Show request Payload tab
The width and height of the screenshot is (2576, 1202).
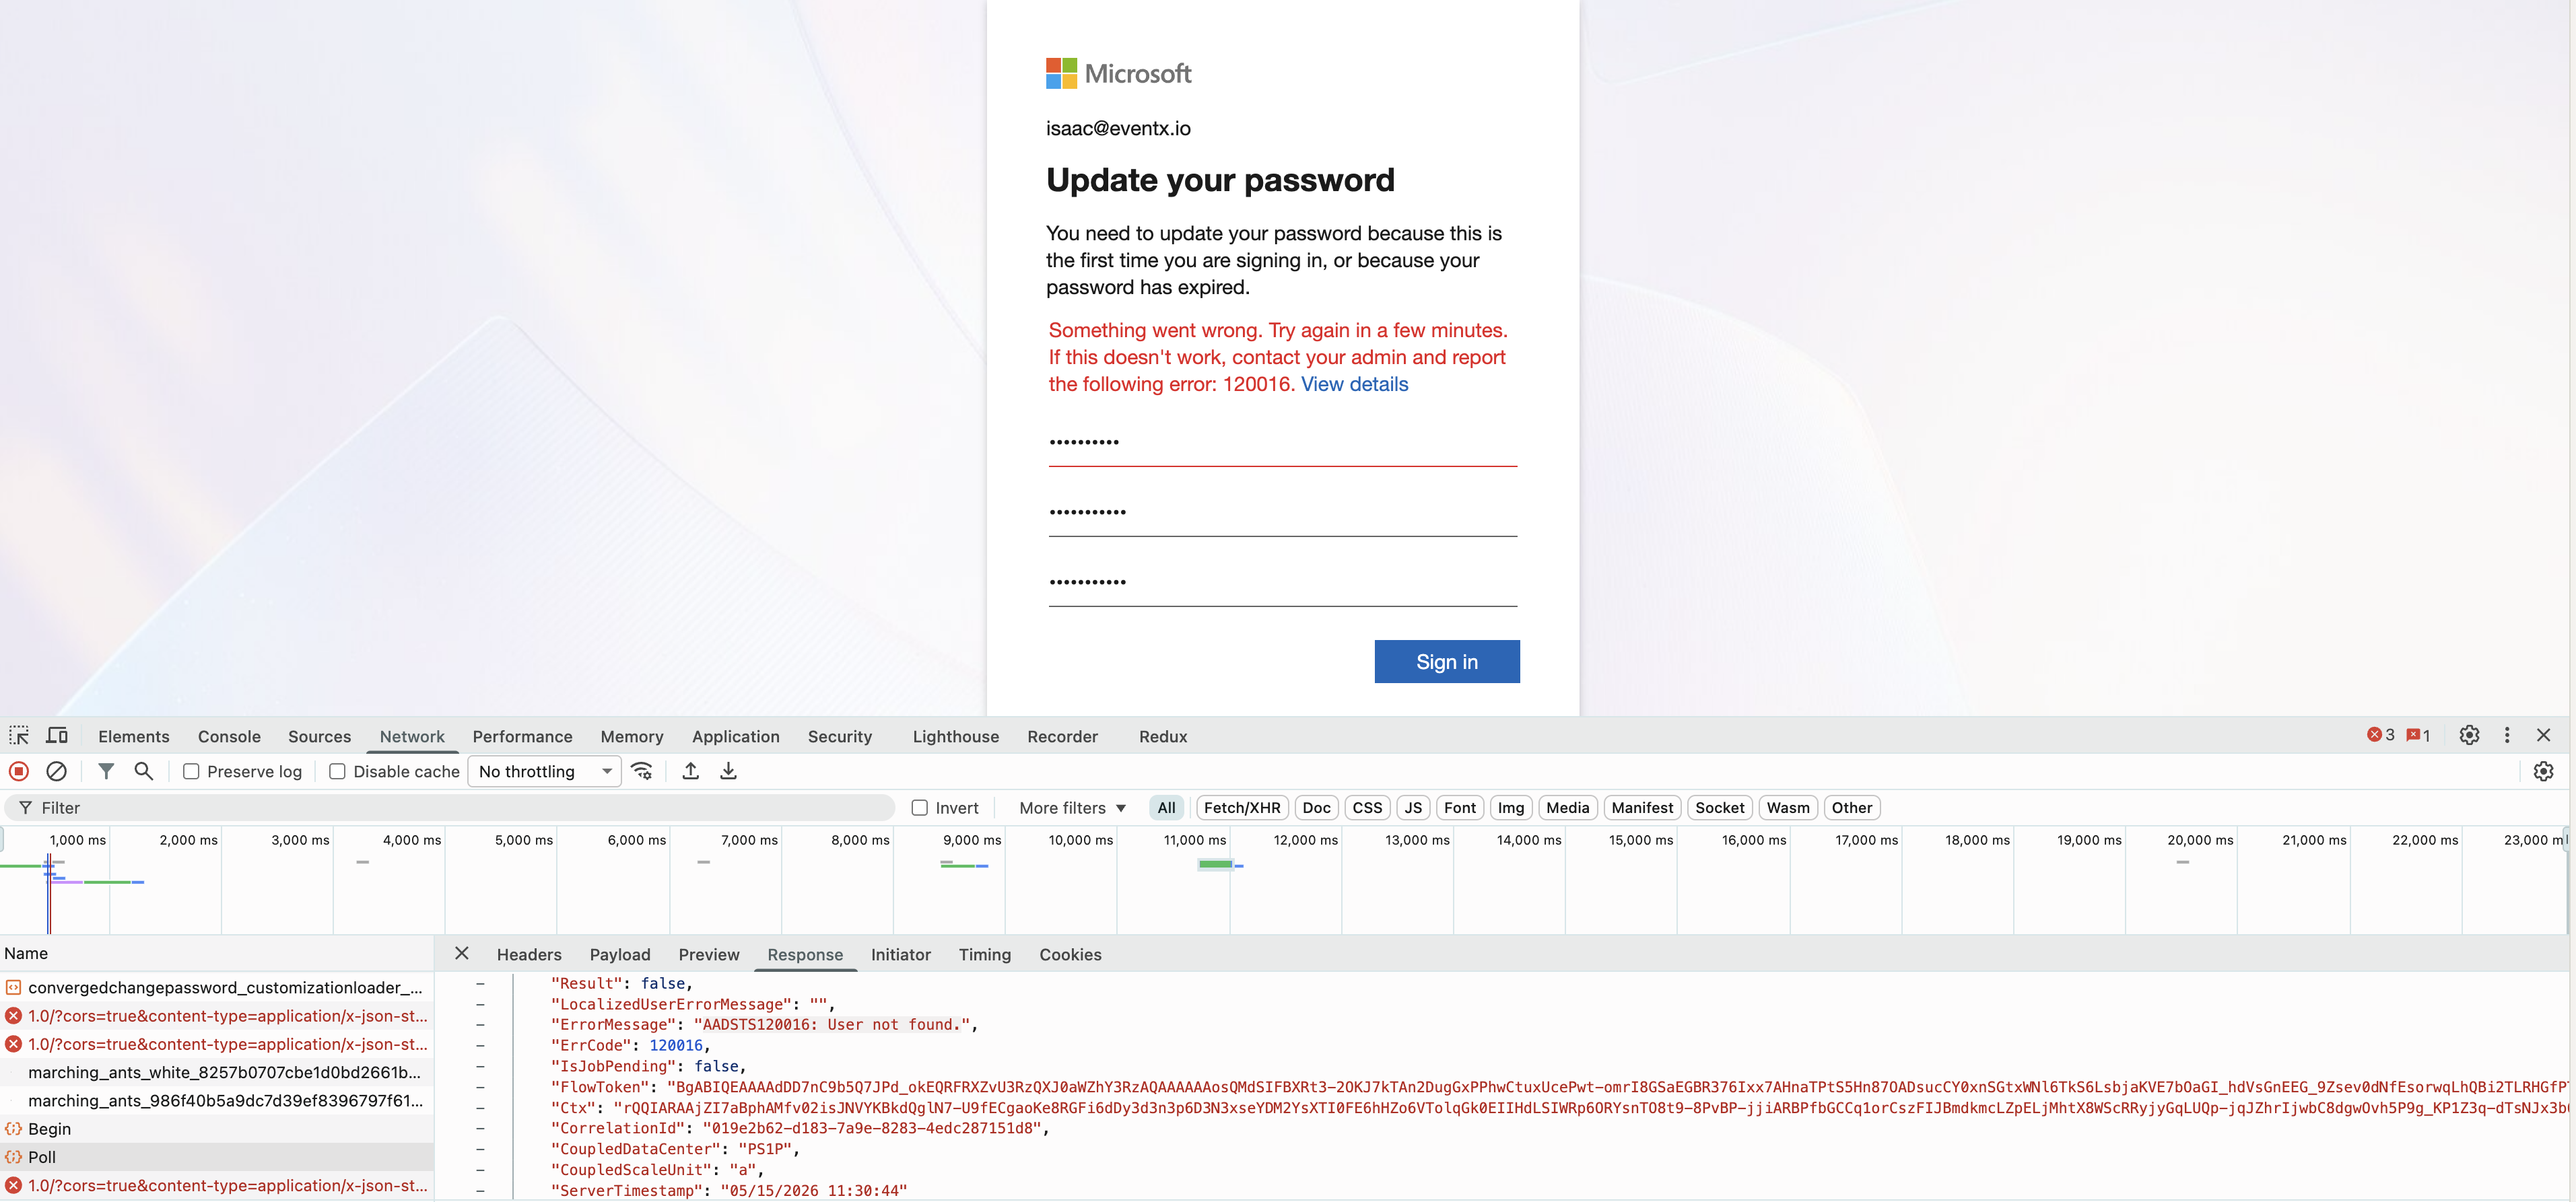[620, 954]
